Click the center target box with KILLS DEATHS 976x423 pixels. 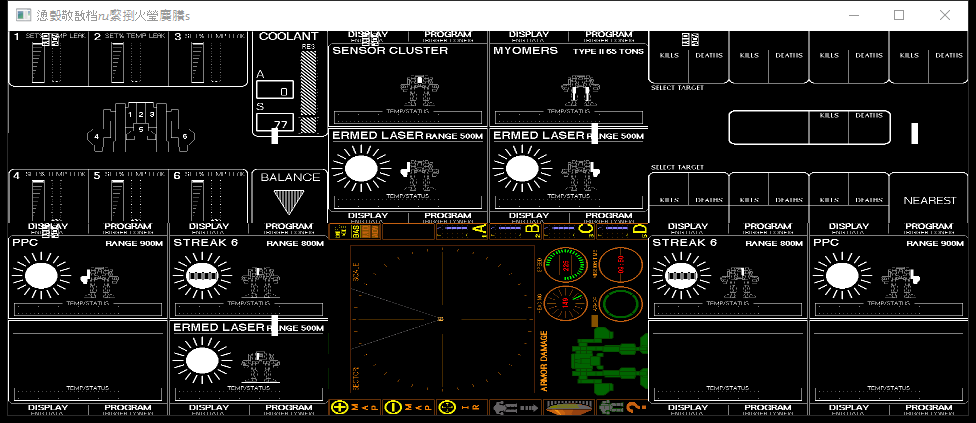click(x=809, y=128)
